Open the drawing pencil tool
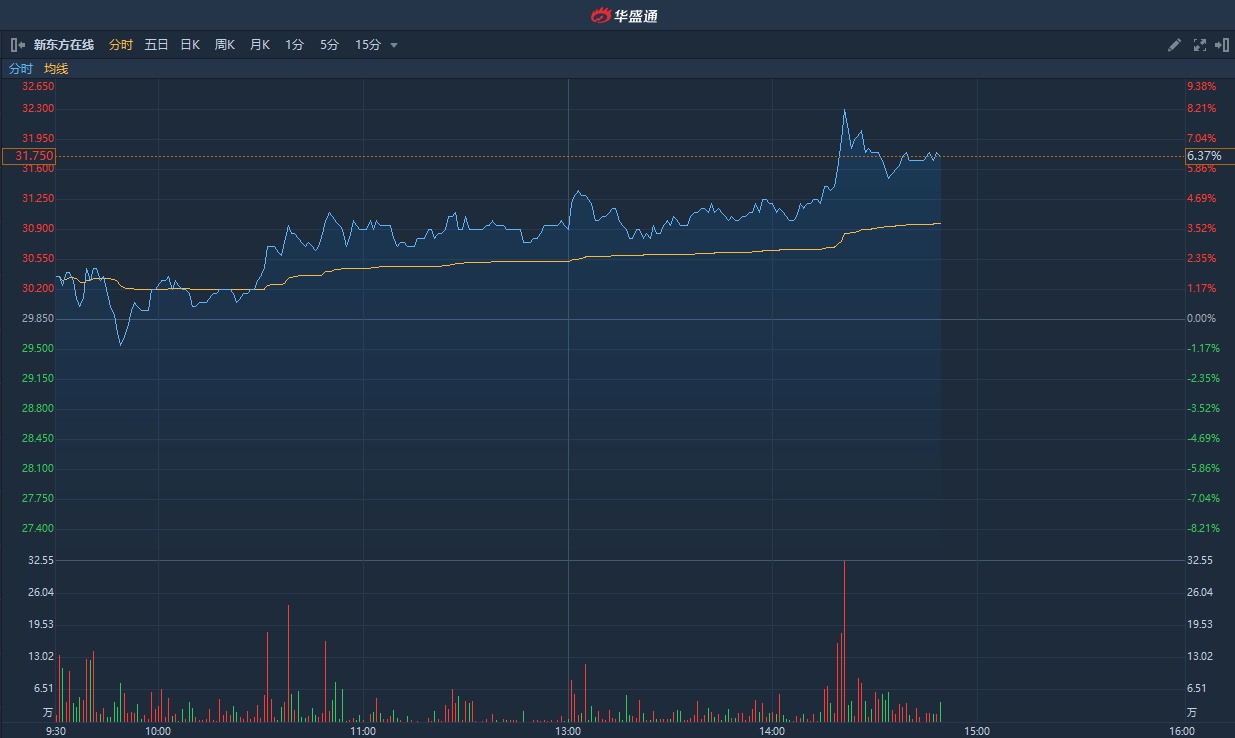 click(1175, 45)
